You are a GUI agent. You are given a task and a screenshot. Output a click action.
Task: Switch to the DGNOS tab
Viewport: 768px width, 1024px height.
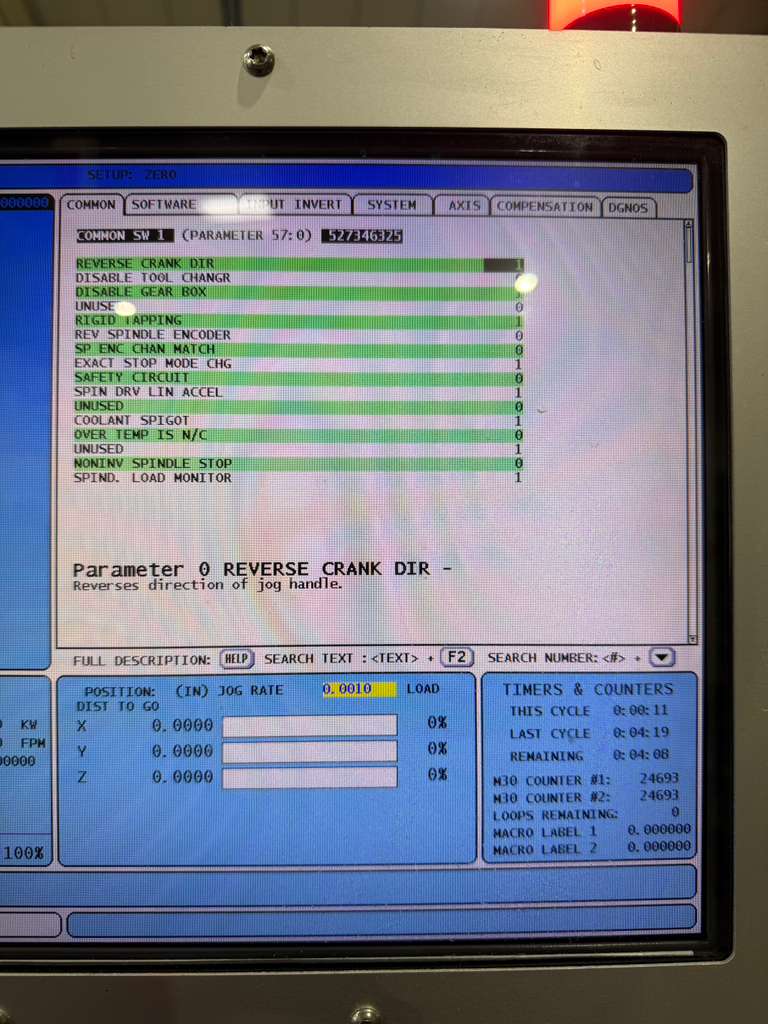(629, 207)
